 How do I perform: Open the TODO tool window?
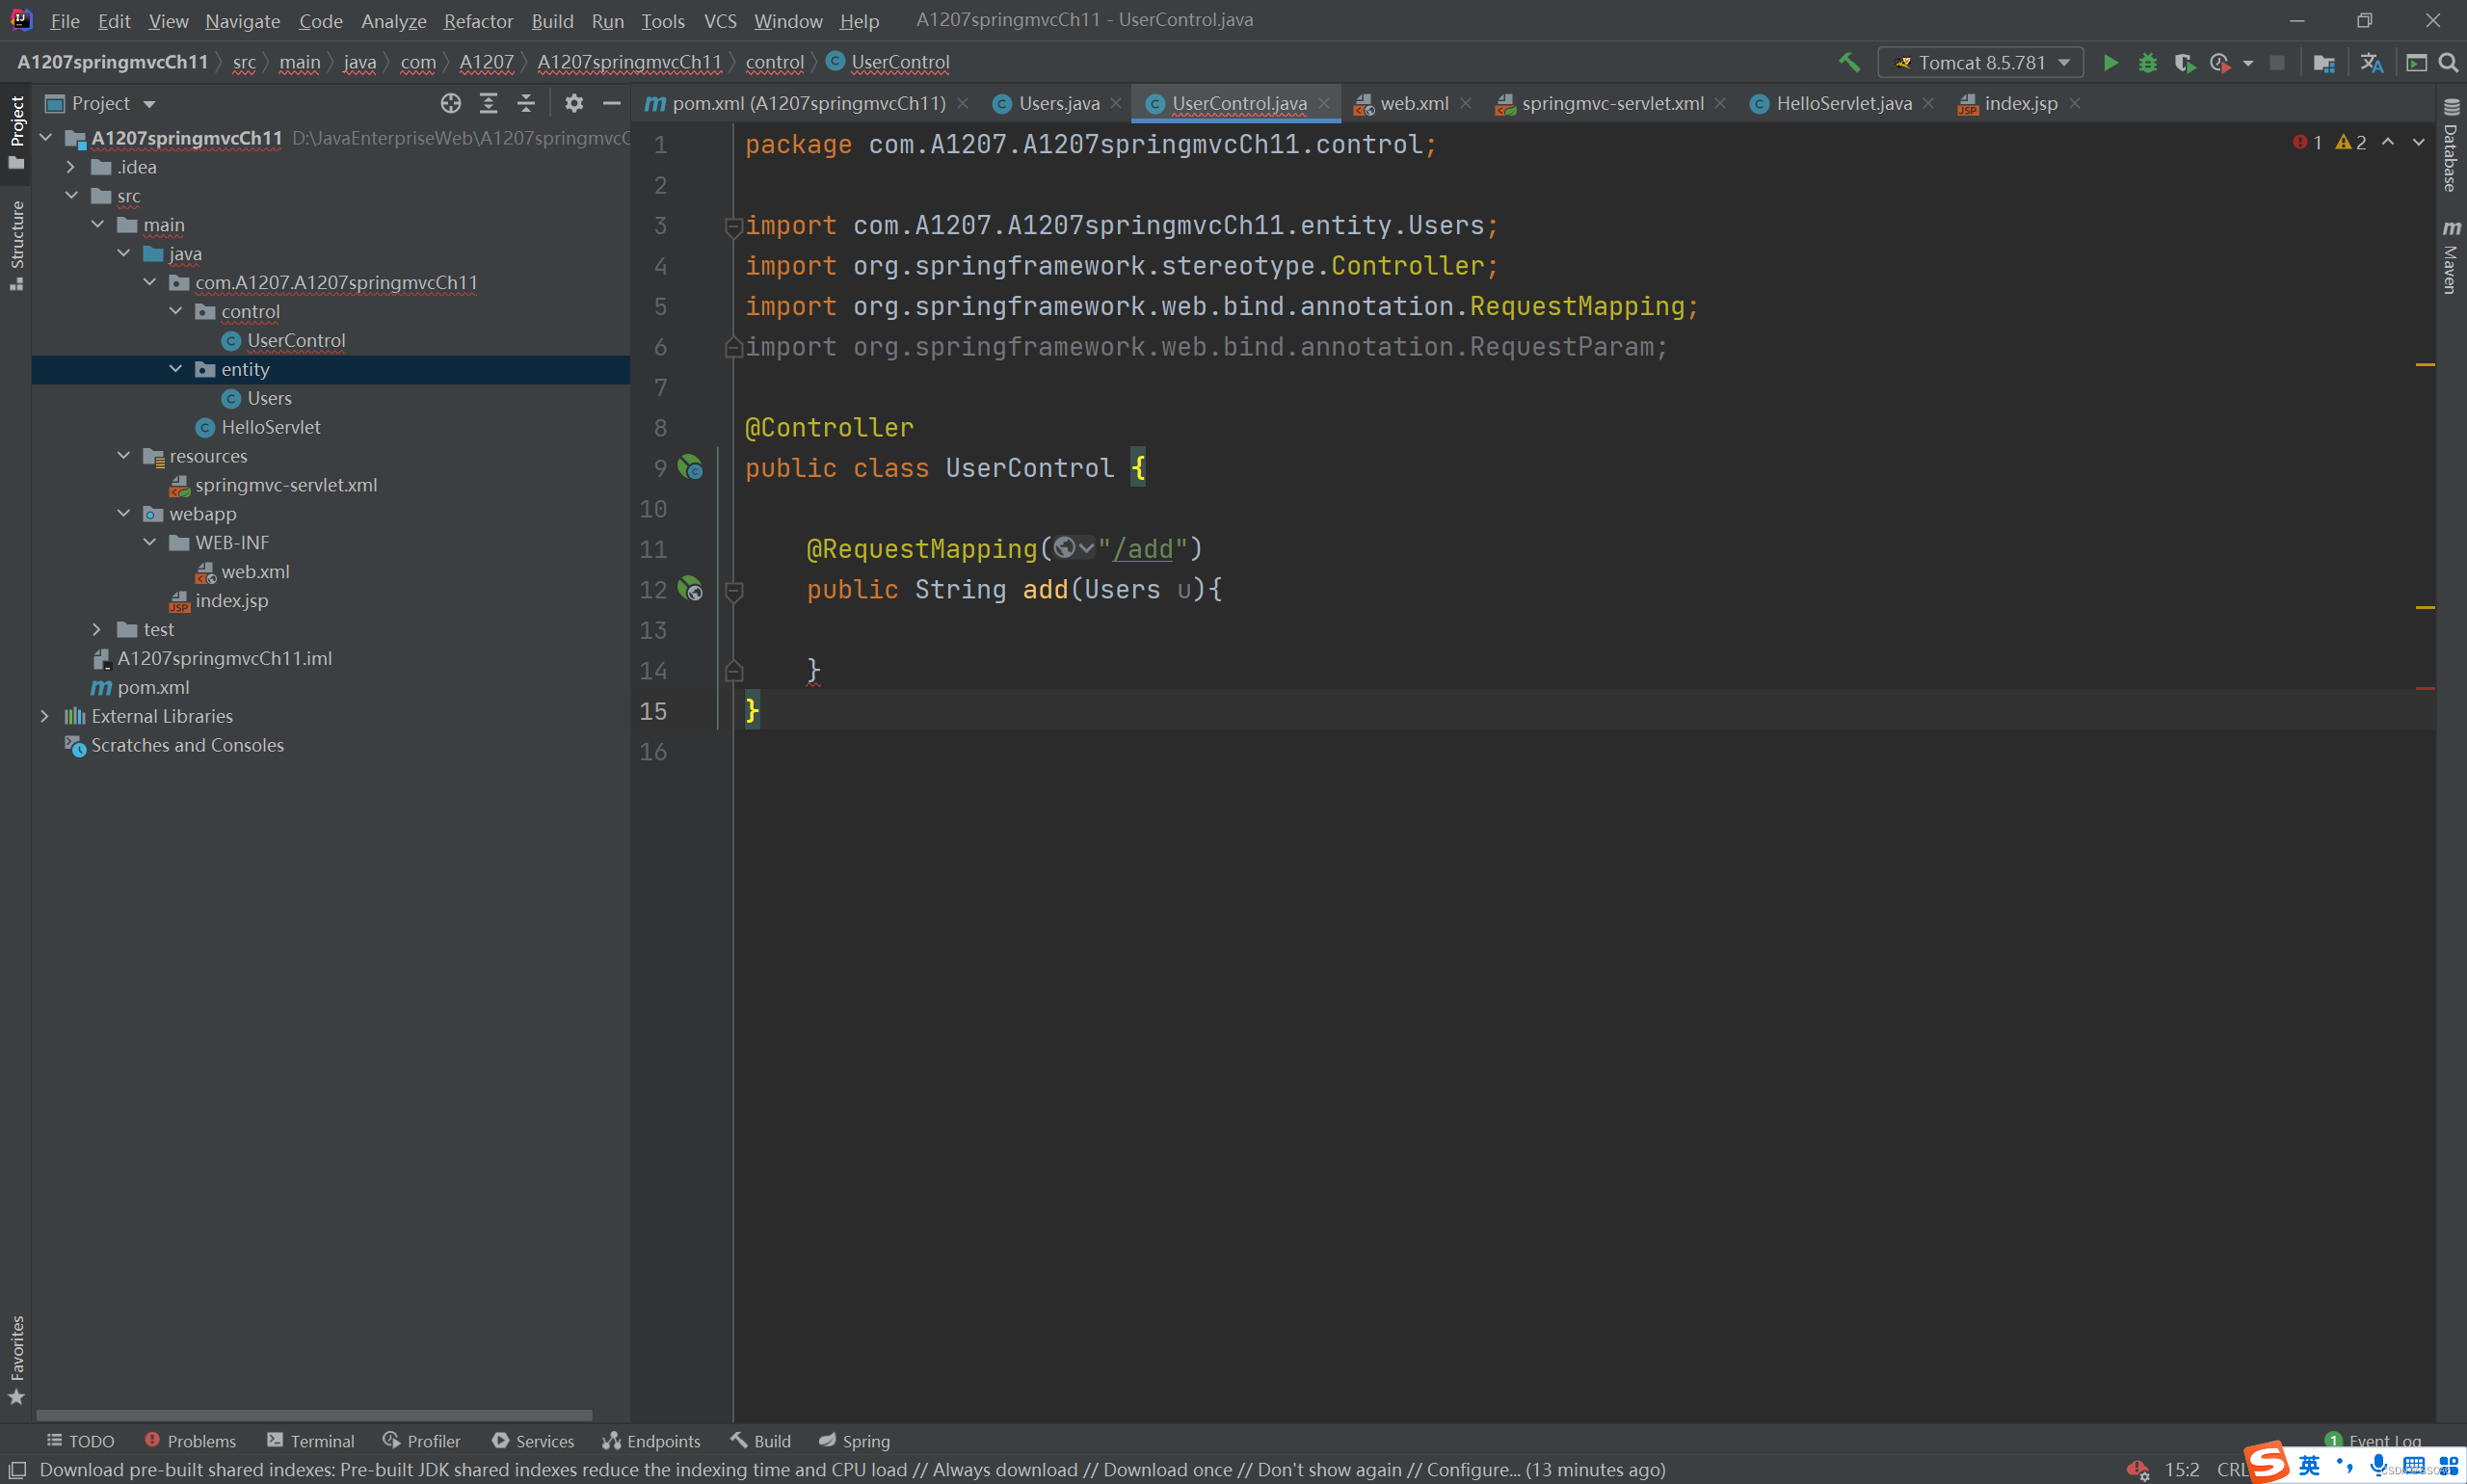pyautogui.click(x=81, y=1441)
